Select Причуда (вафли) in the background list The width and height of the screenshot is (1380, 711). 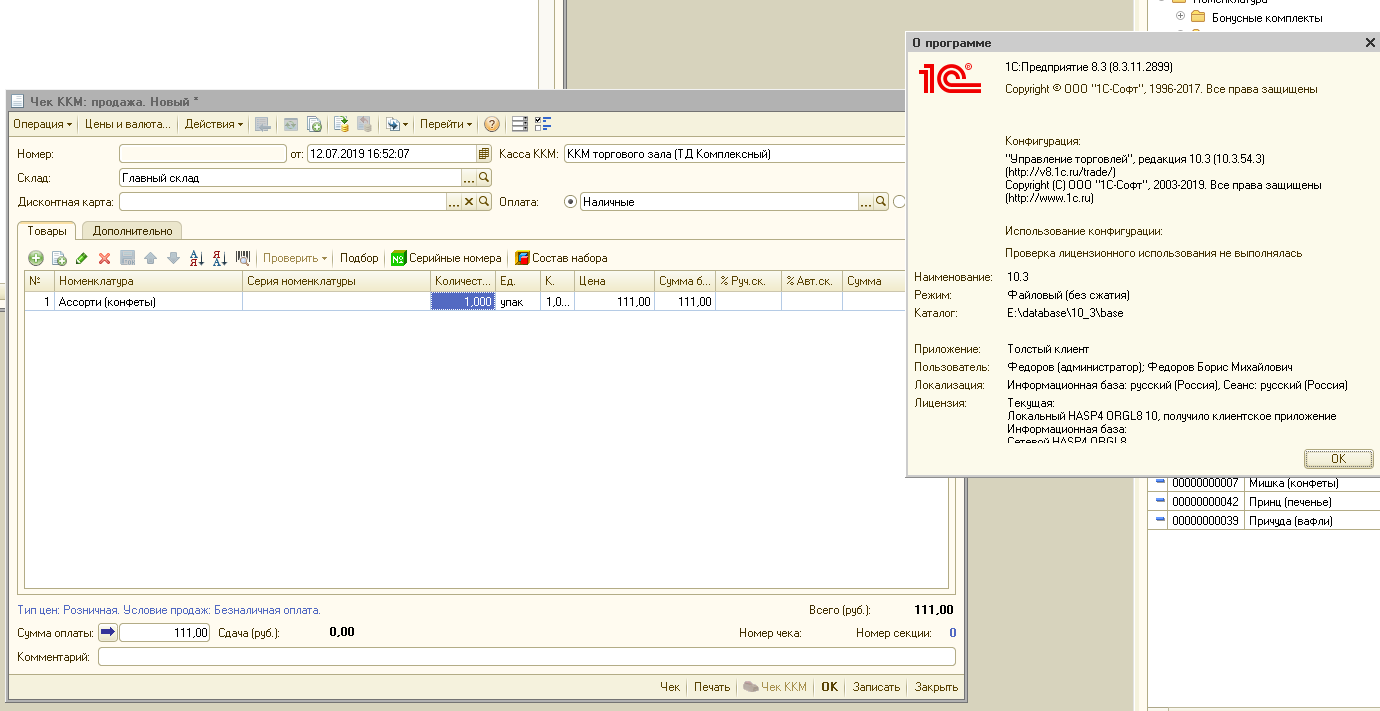coord(1291,521)
